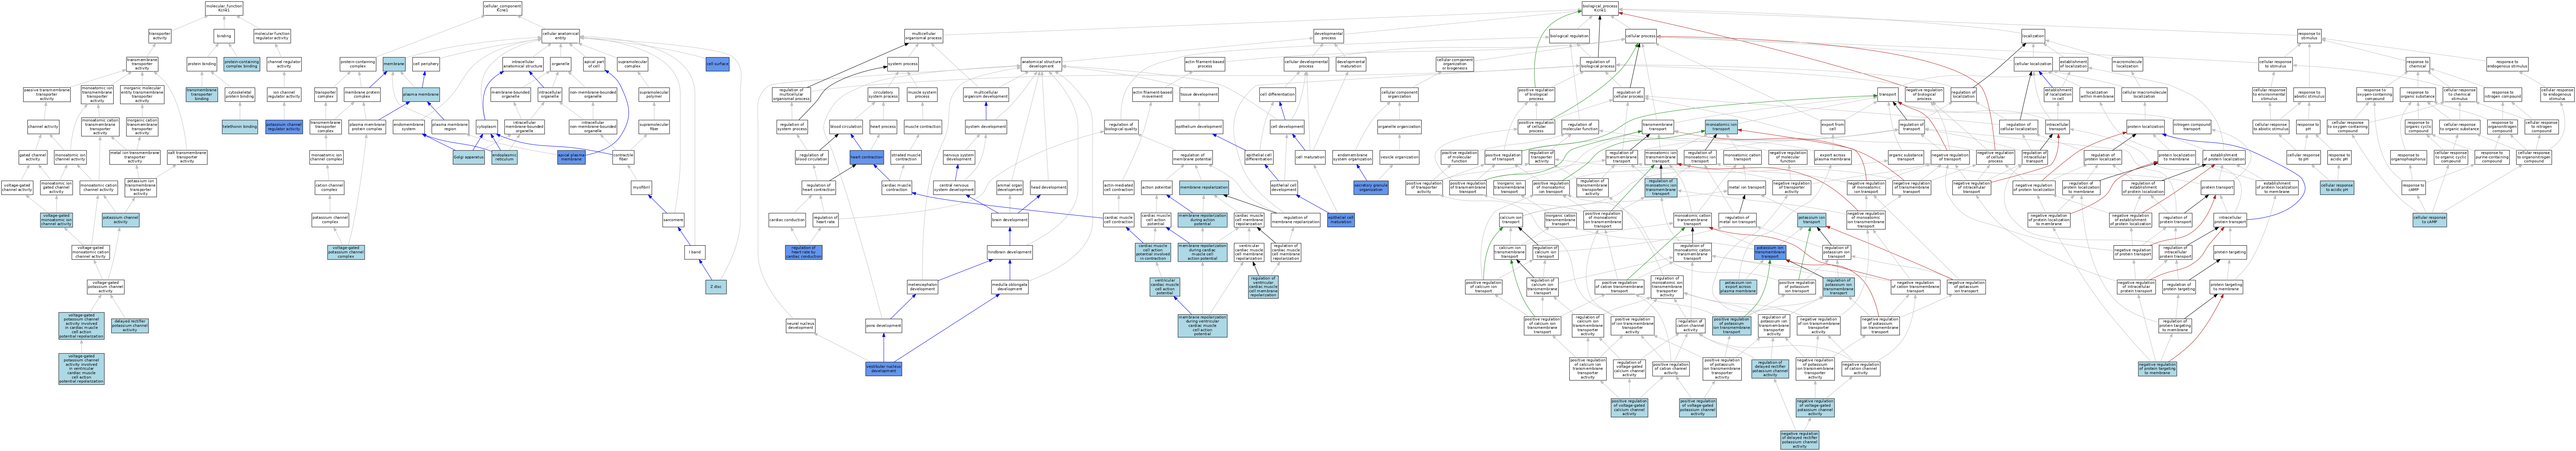Click 'negative regulation of protein targeting to membrane'
2576x451 pixels.
2157,369
